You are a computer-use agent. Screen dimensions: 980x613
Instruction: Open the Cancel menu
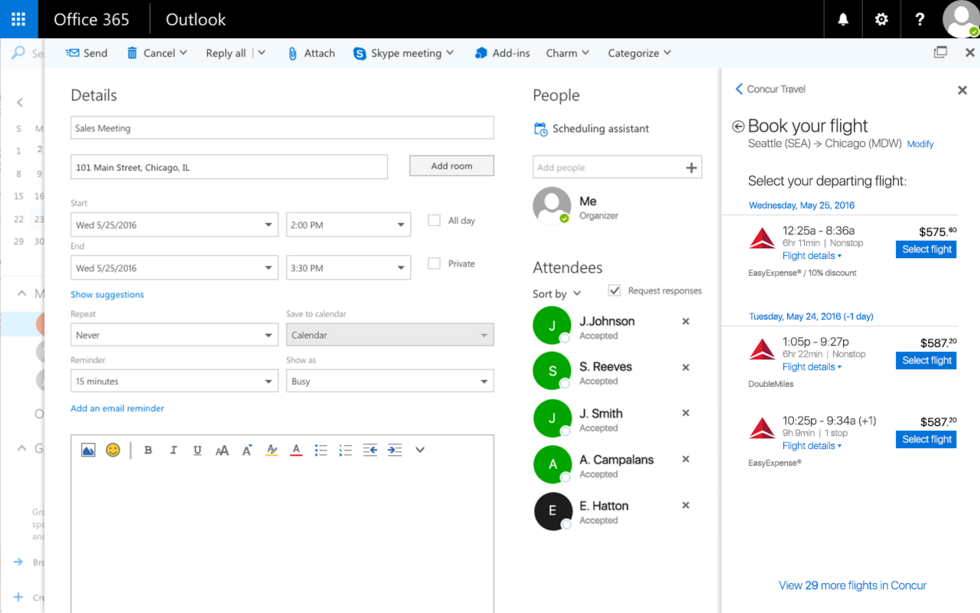coord(157,53)
